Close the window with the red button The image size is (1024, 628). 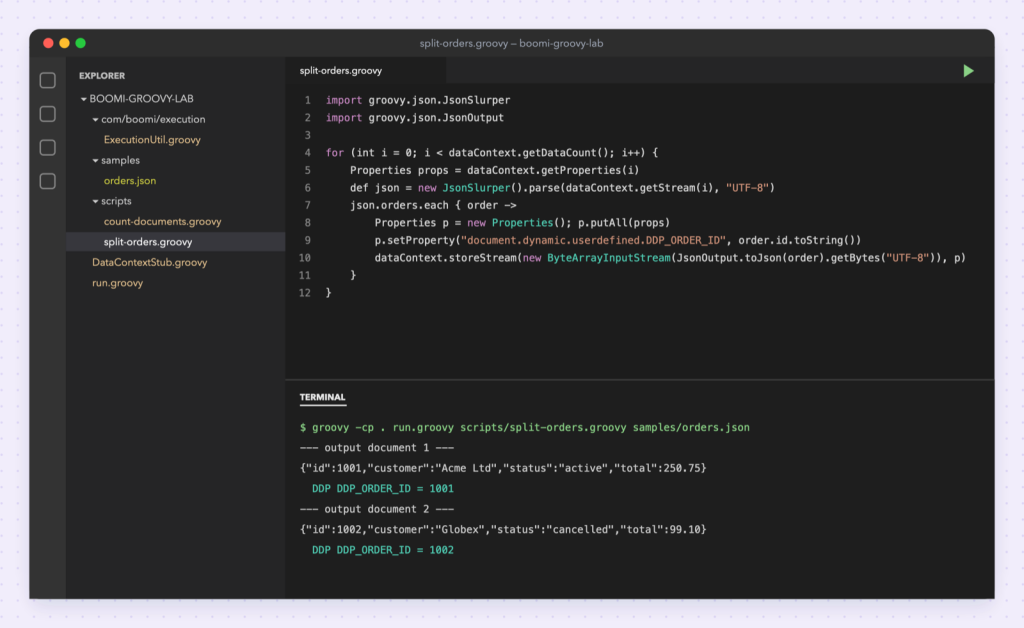click(48, 43)
